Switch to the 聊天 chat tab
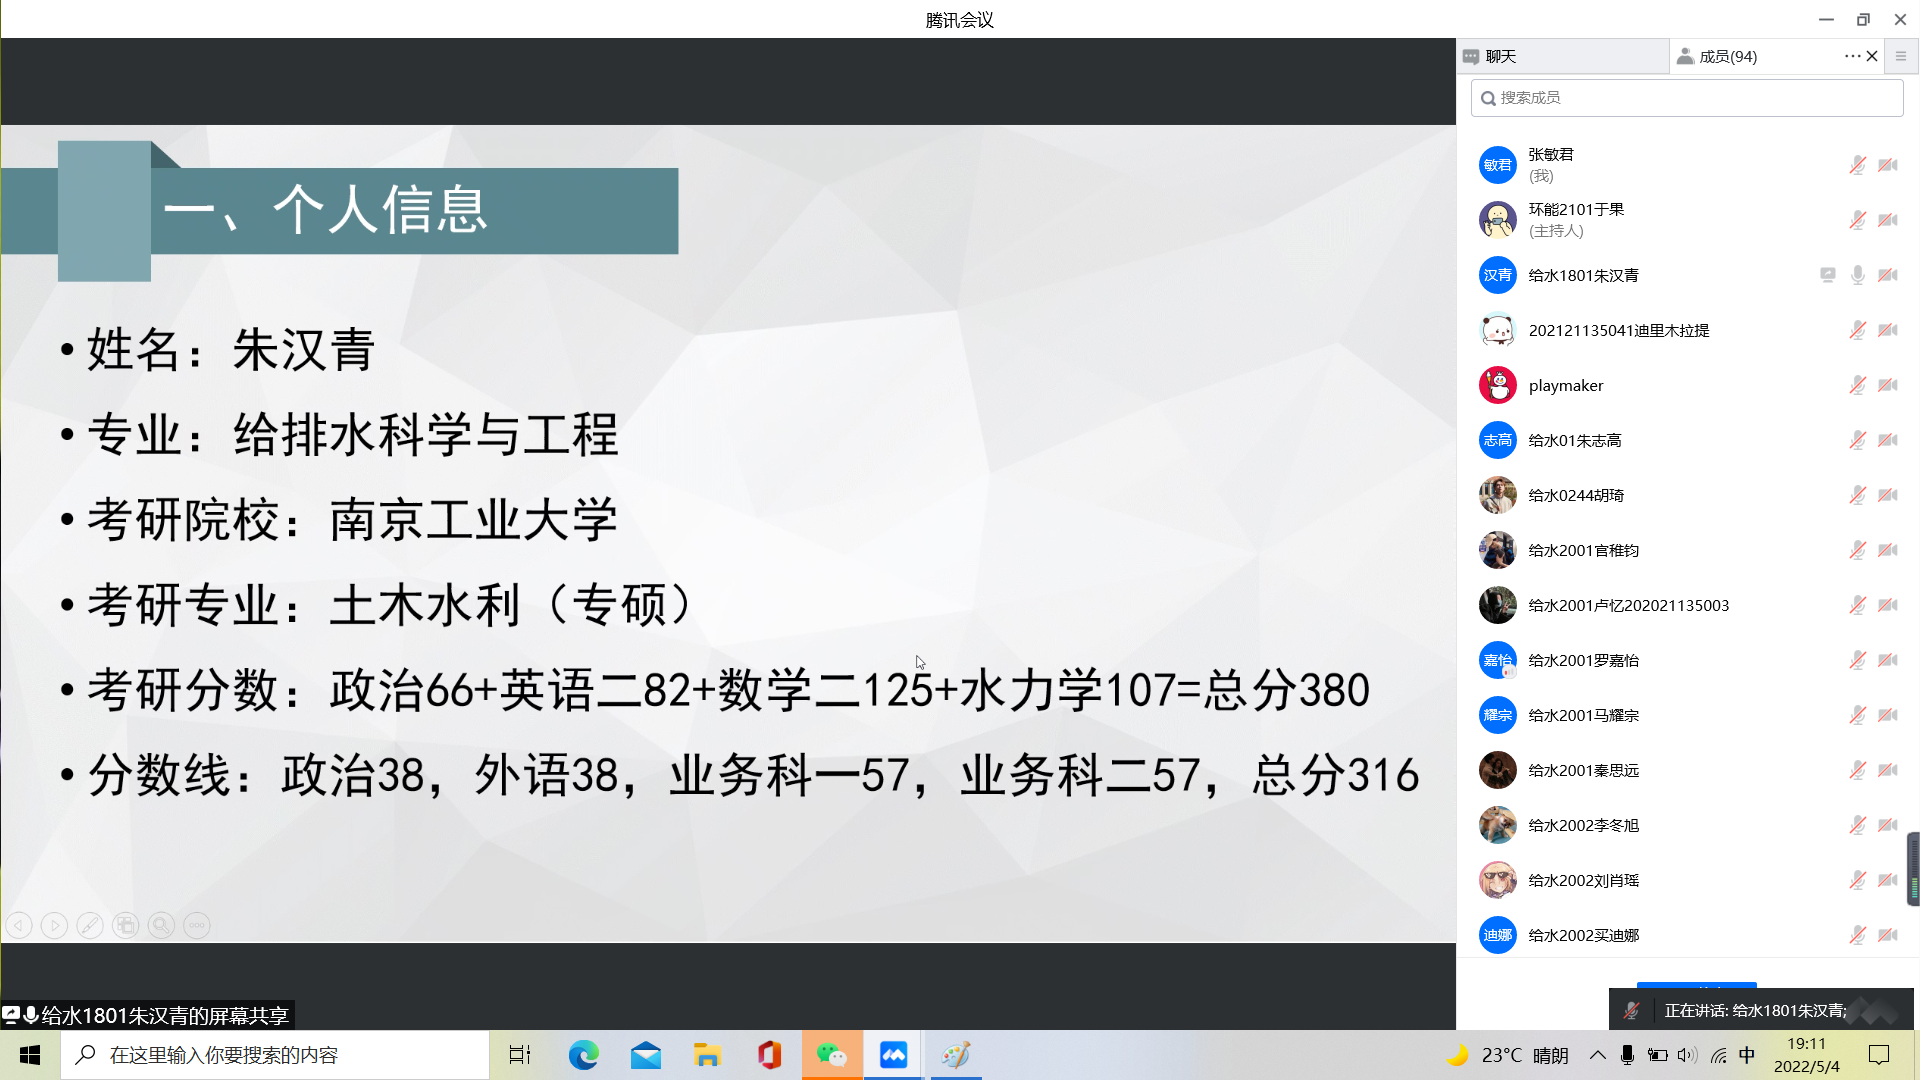Viewport: 1920px width, 1080px height. [x=1500, y=56]
